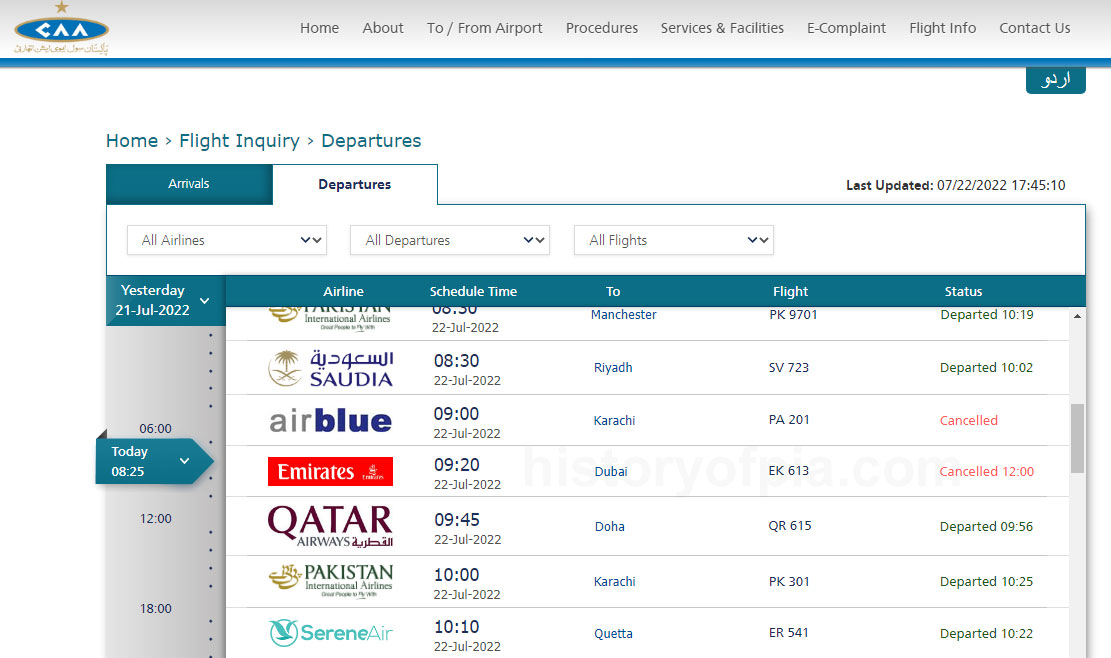Click the To column header
The height and width of the screenshot is (658, 1111).
pos(613,291)
